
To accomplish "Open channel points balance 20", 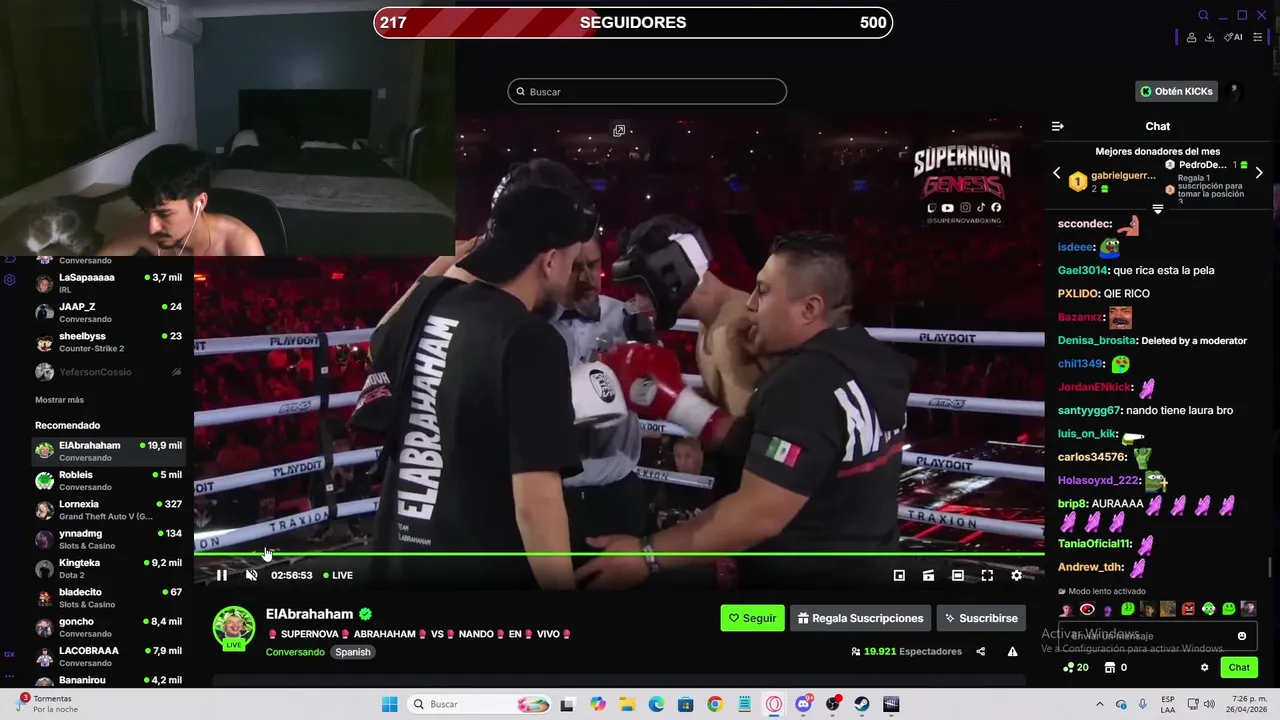I will pos(1077,667).
